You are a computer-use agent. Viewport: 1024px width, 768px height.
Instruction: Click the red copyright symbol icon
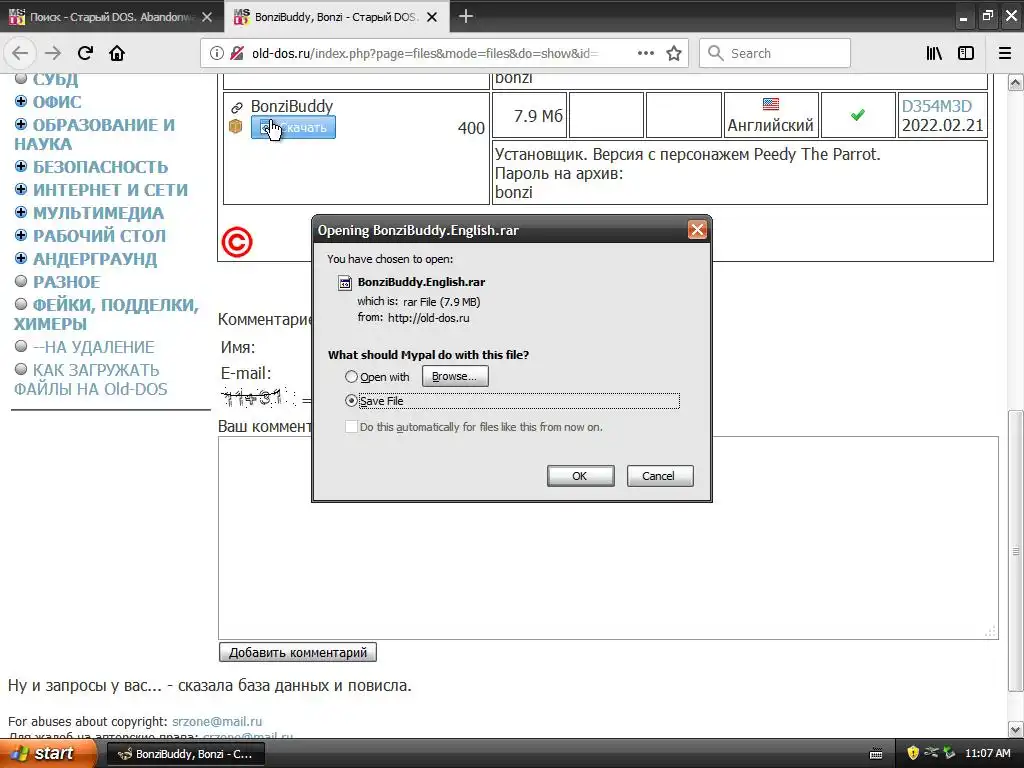point(237,242)
